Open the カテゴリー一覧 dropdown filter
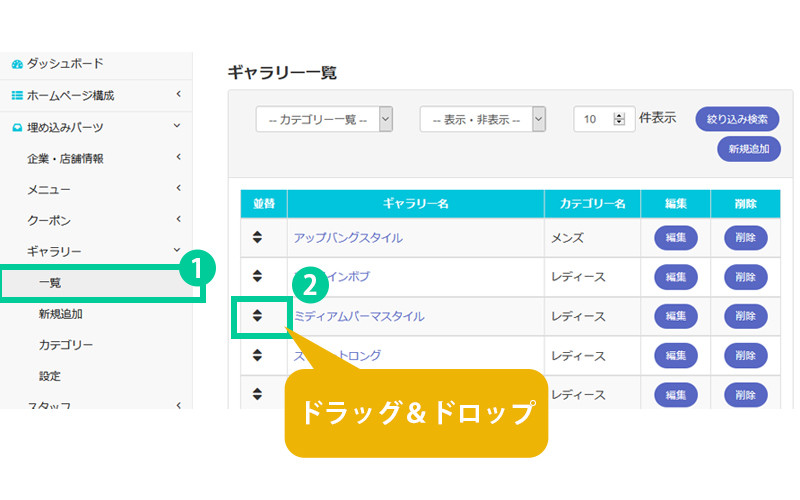 [324, 119]
